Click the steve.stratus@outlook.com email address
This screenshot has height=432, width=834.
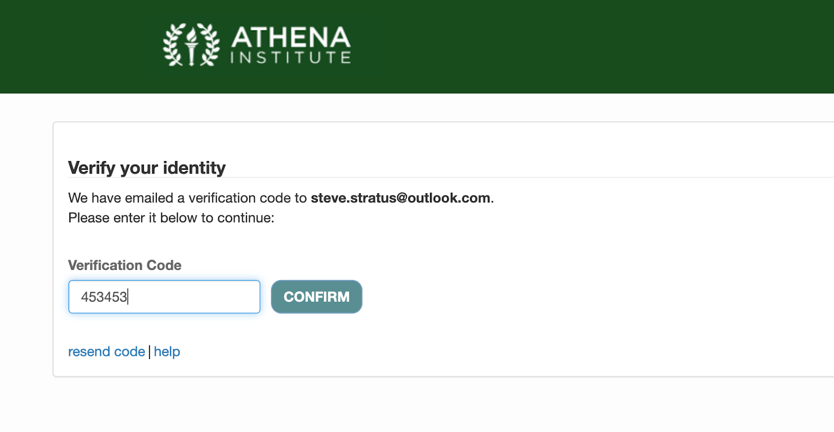point(400,198)
